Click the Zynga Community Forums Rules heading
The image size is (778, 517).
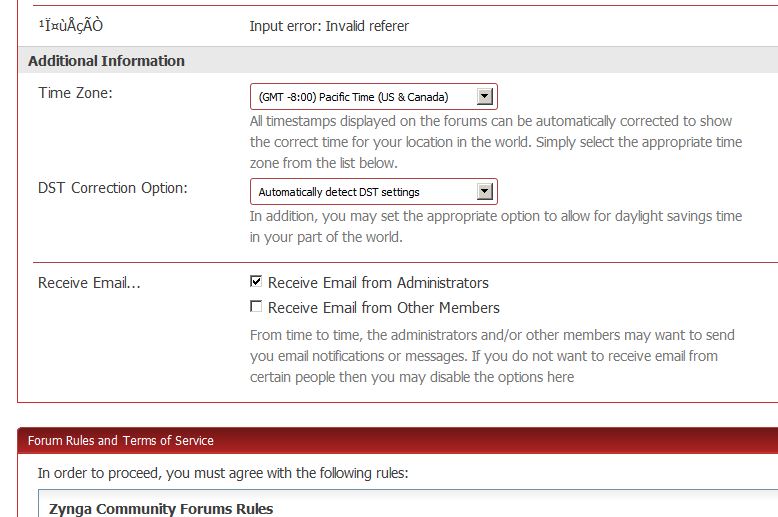click(x=161, y=509)
